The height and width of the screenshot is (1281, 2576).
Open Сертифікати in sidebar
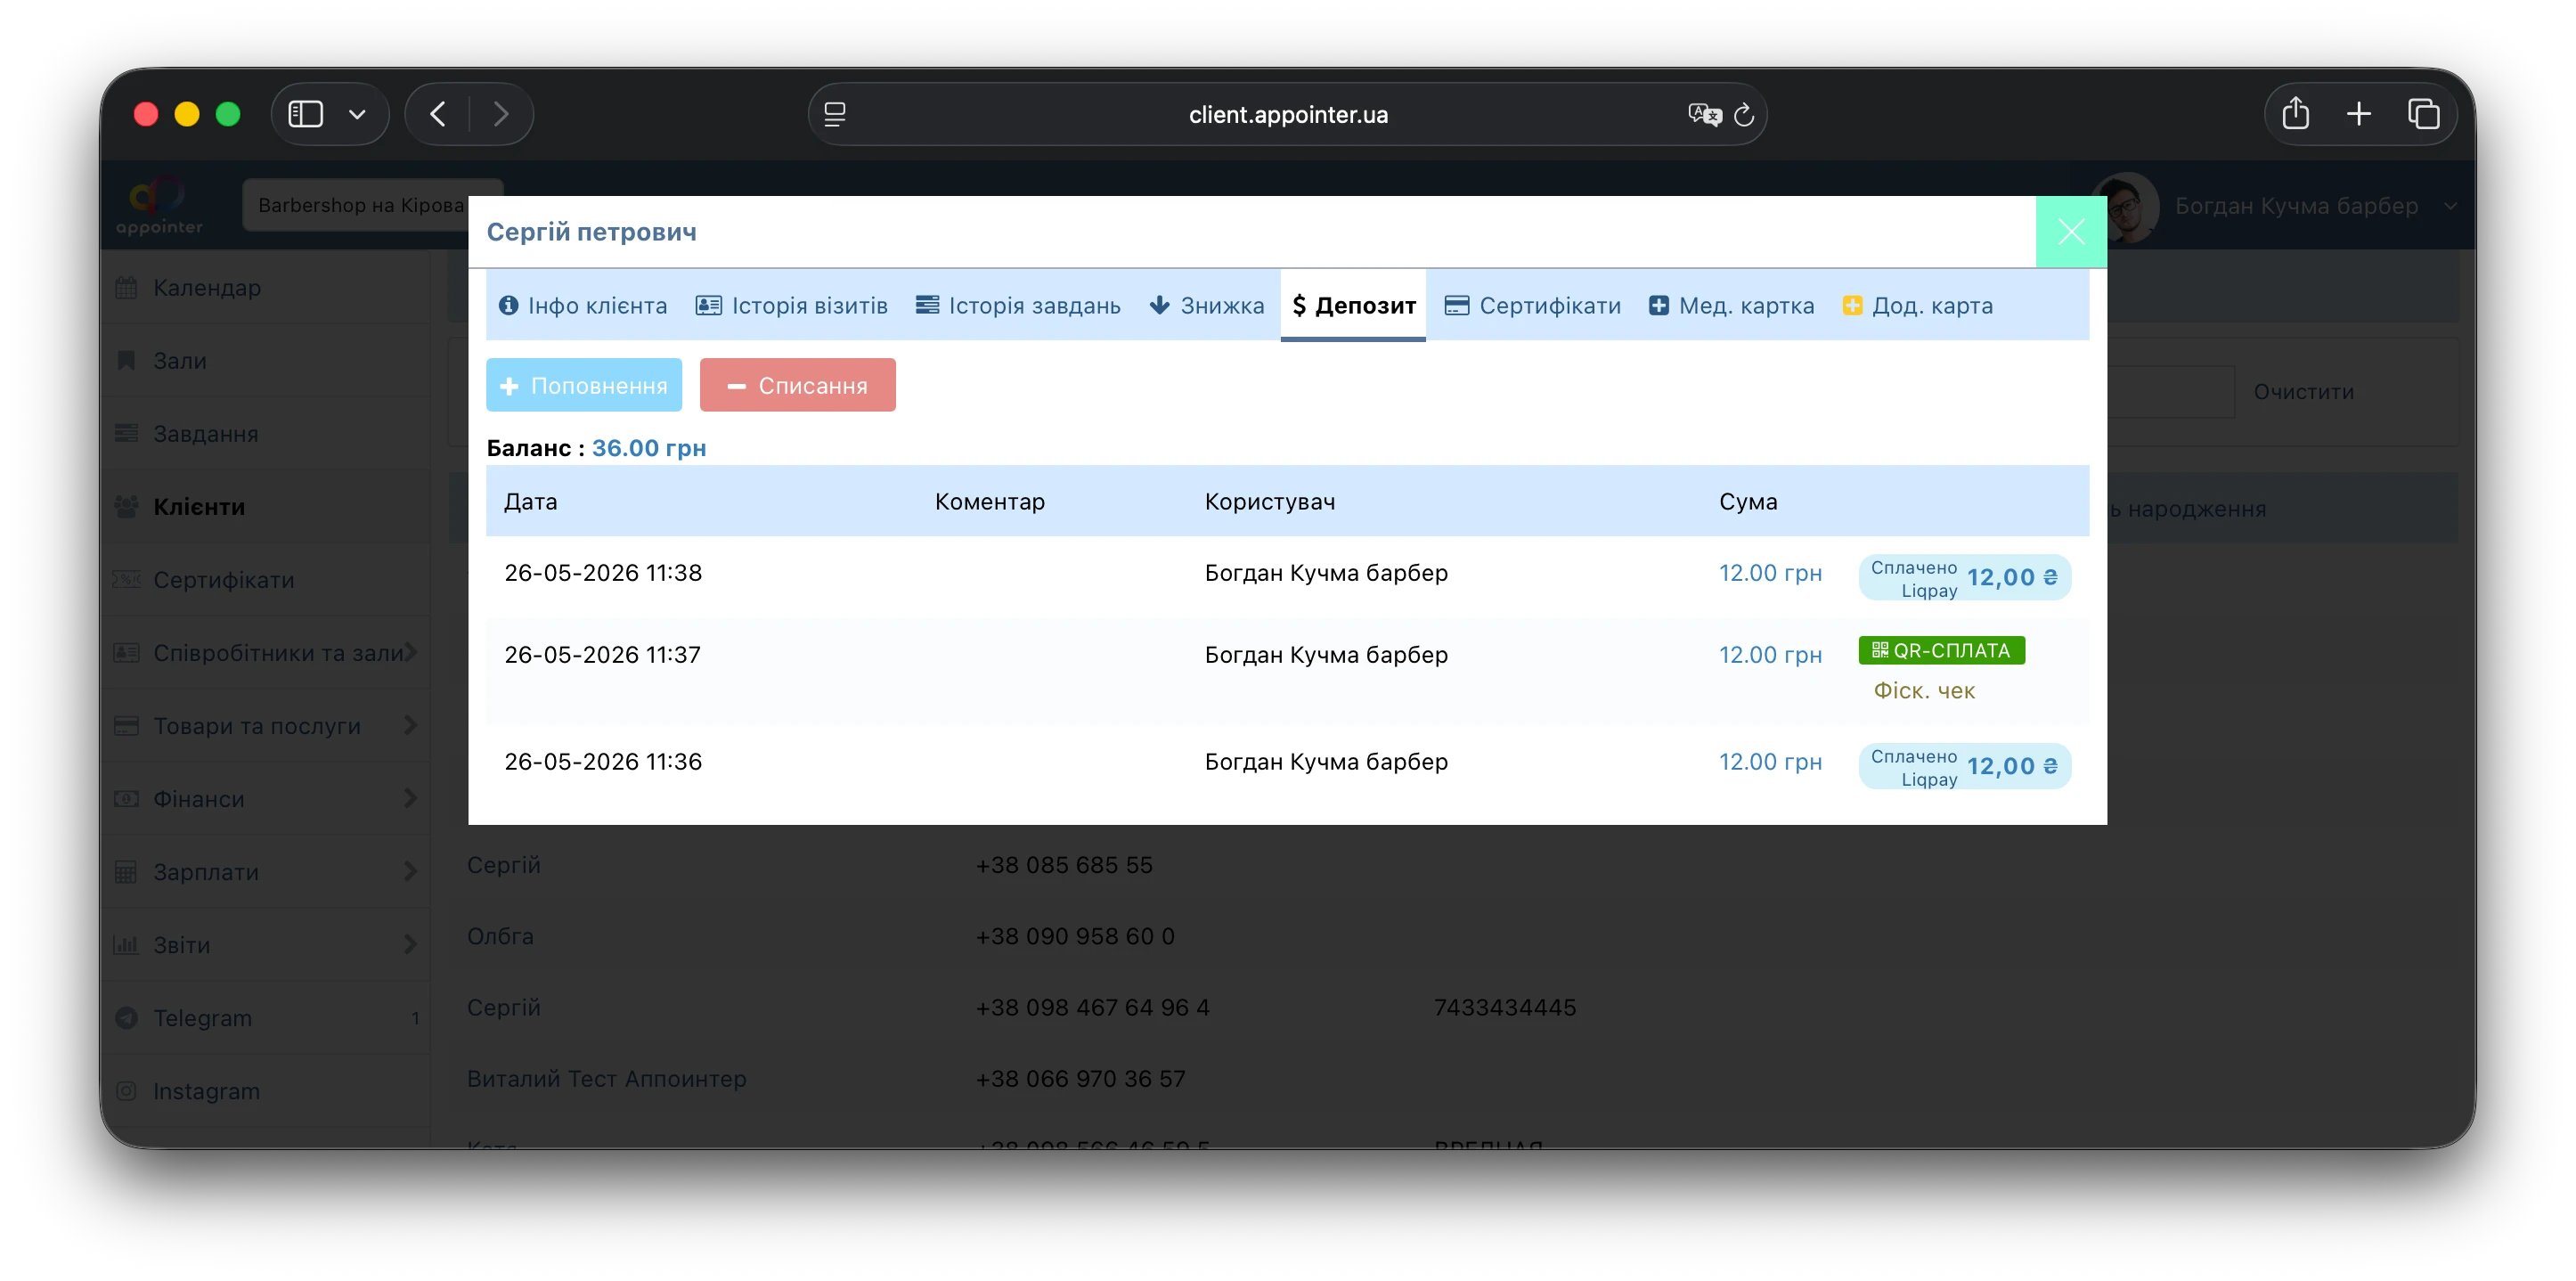[265, 579]
